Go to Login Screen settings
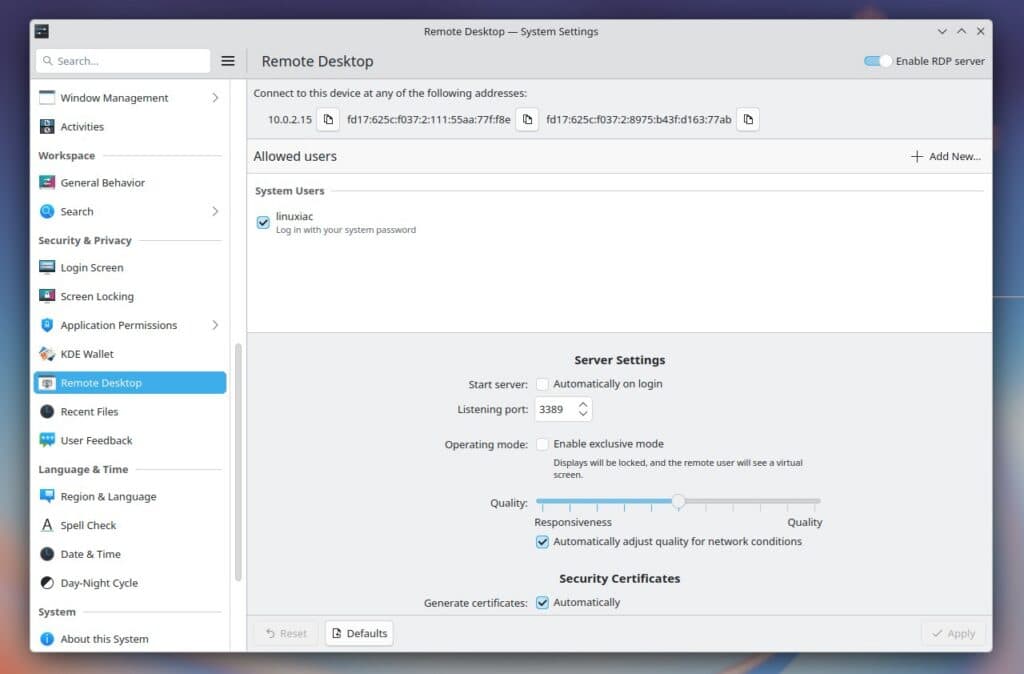1024x674 pixels. pos(130,267)
